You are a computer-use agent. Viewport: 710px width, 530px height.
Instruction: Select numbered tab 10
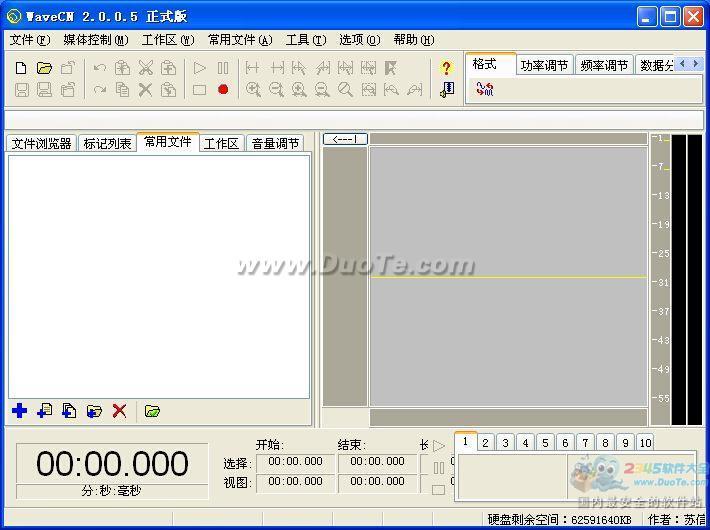(646, 443)
